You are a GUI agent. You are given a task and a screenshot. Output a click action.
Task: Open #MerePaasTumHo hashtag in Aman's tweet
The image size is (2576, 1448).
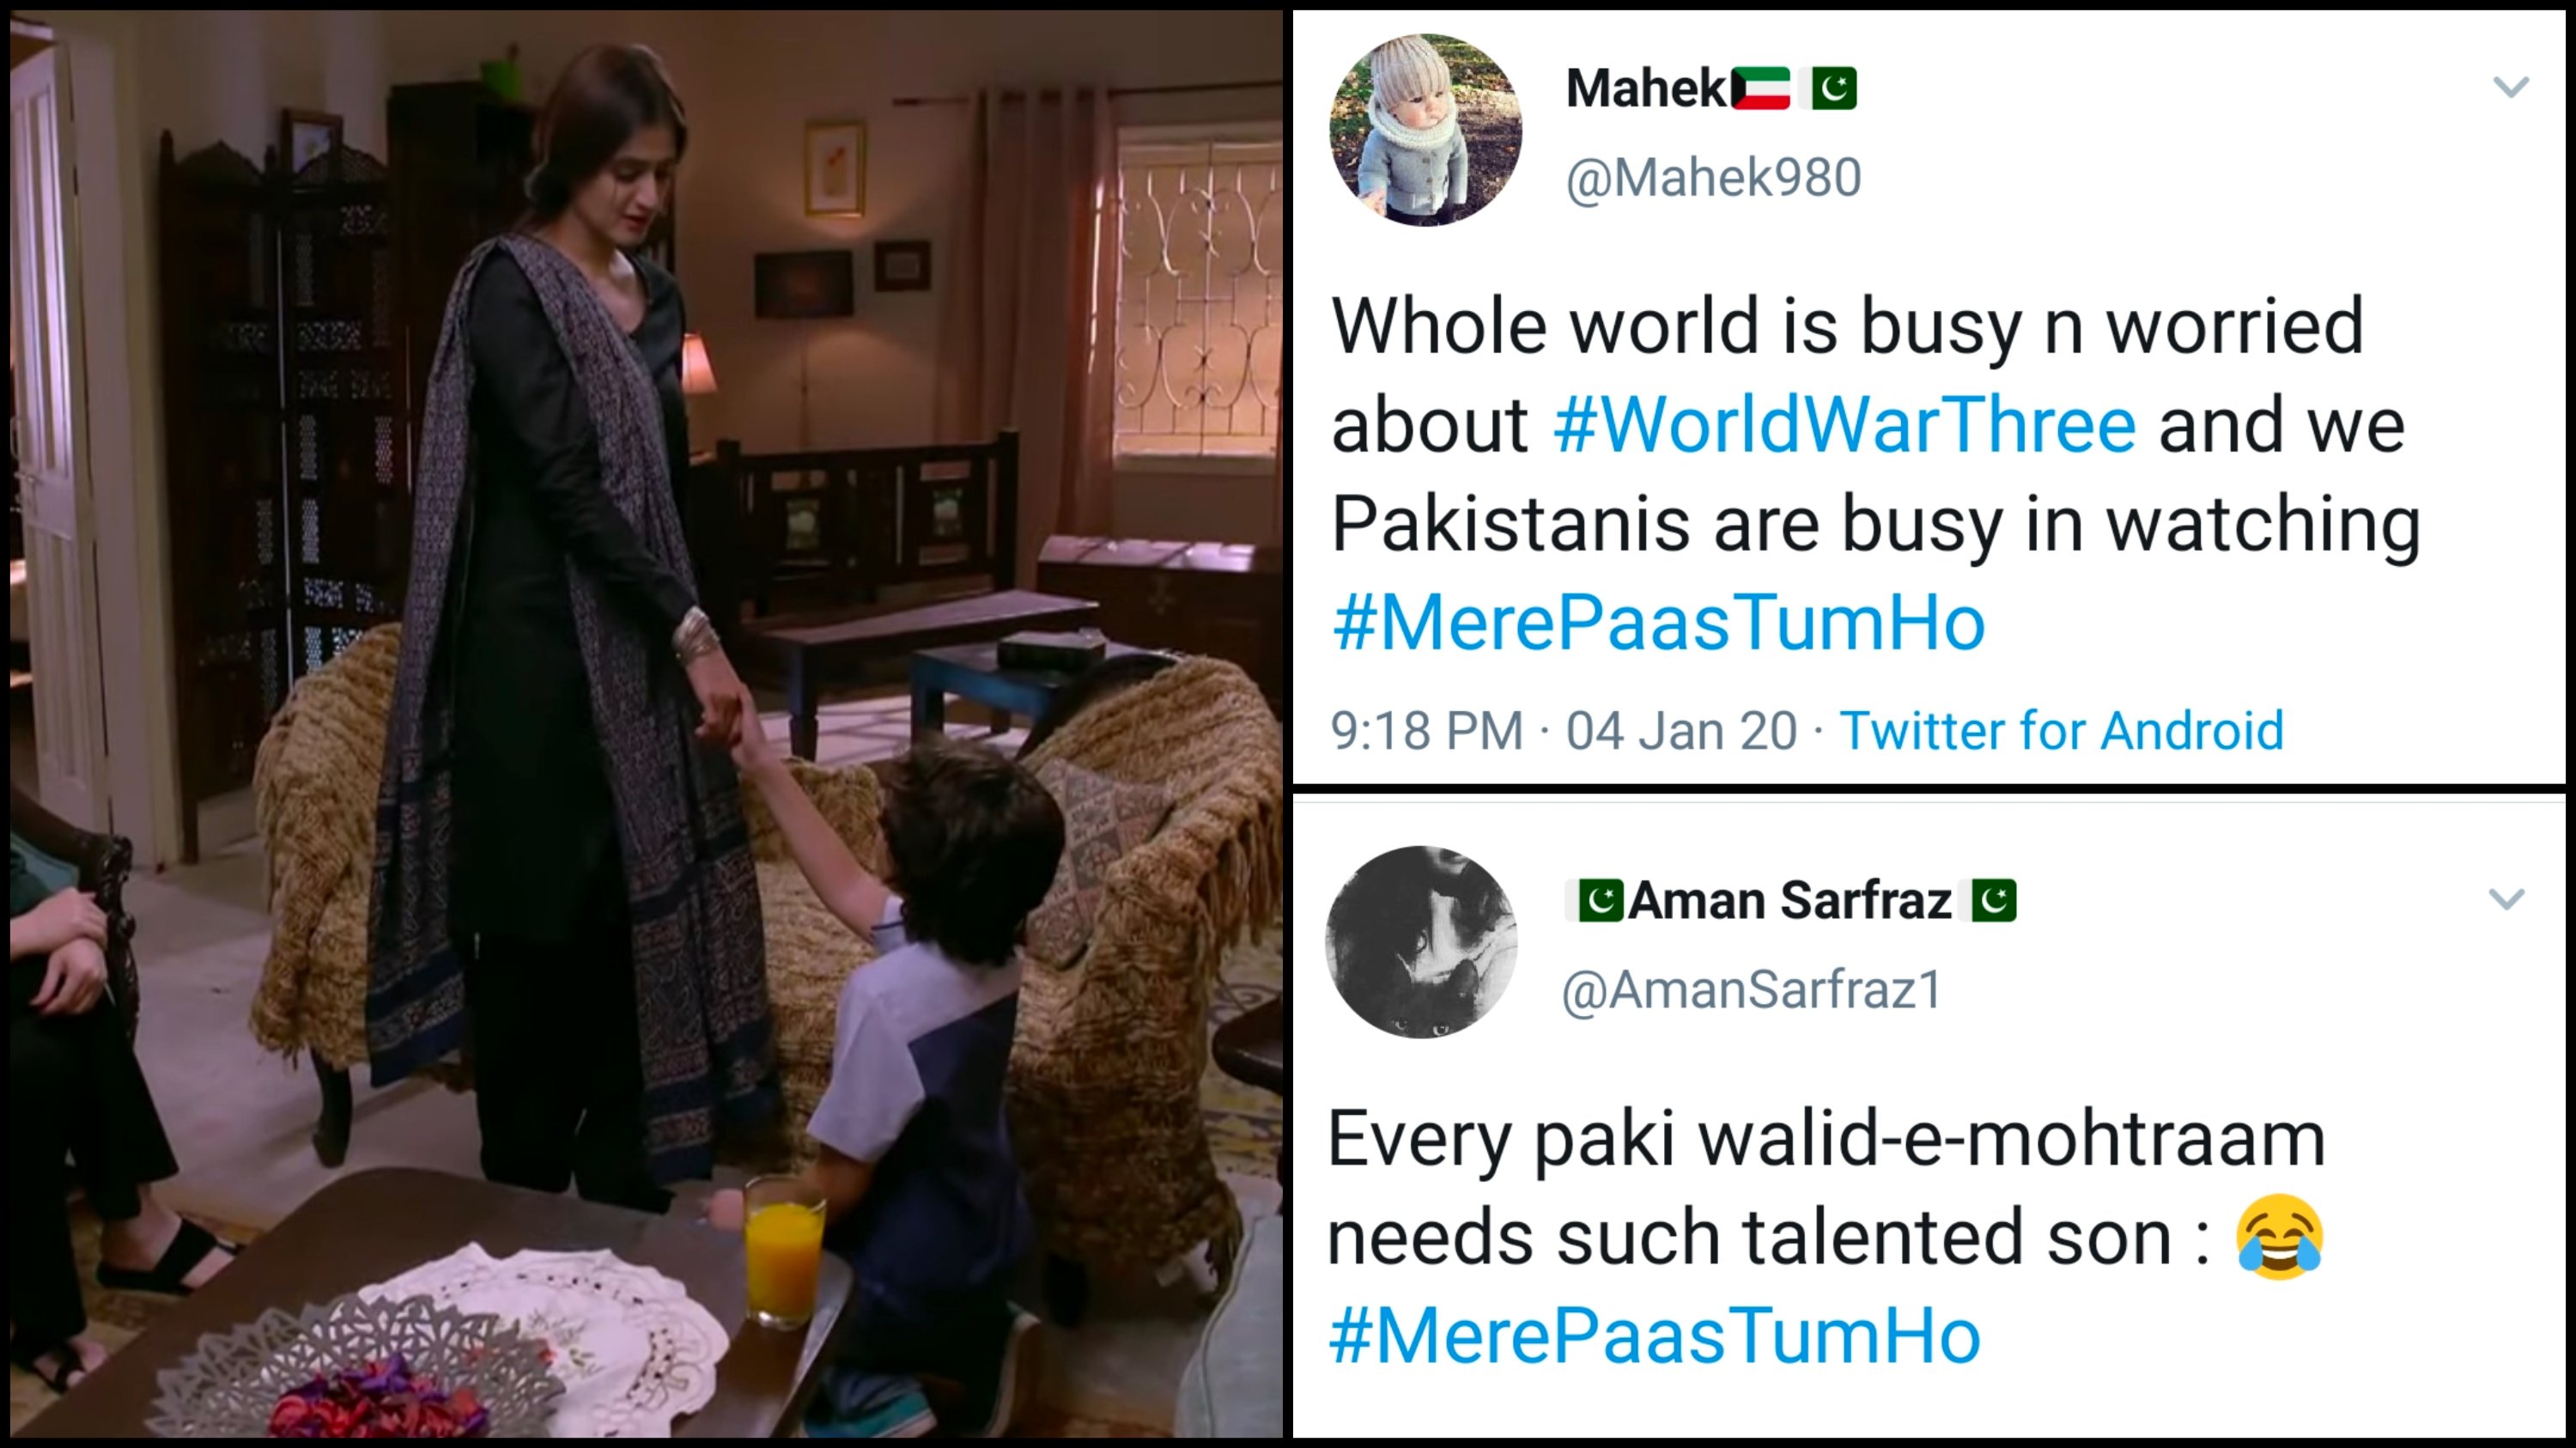(x=1655, y=1336)
